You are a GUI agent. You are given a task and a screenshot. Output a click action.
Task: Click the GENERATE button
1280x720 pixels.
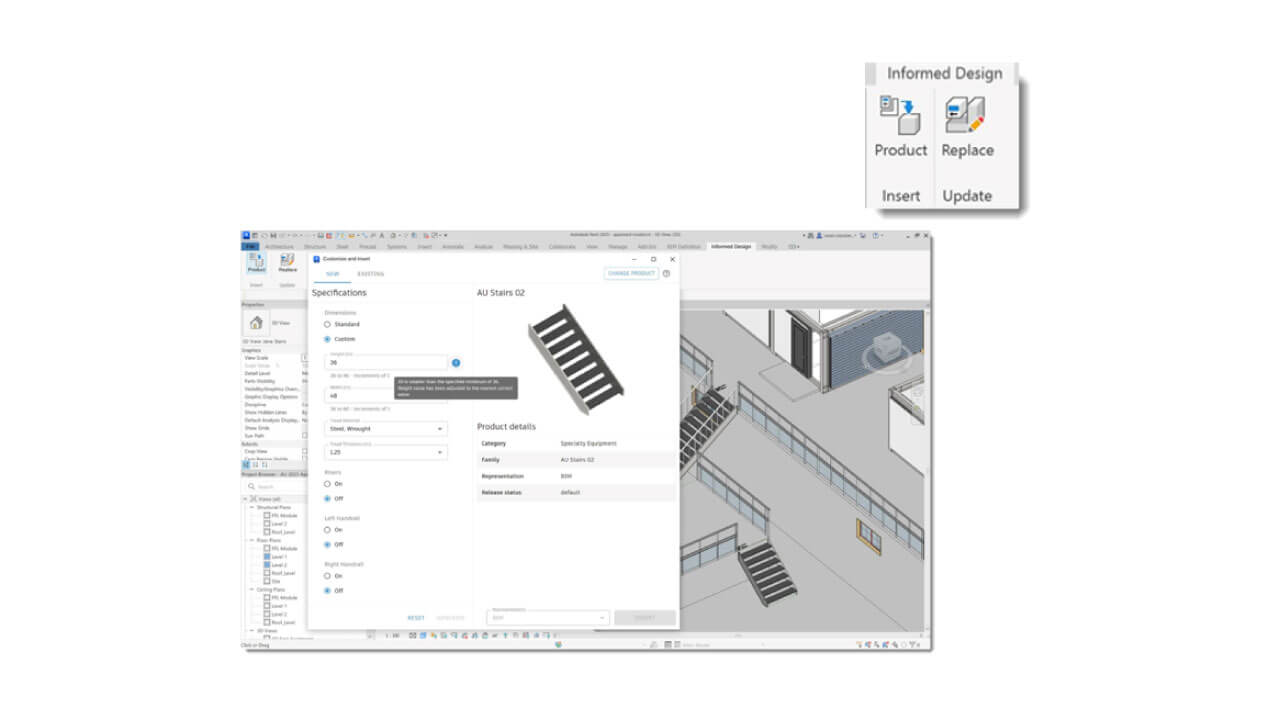pyautogui.click(x=450, y=618)
